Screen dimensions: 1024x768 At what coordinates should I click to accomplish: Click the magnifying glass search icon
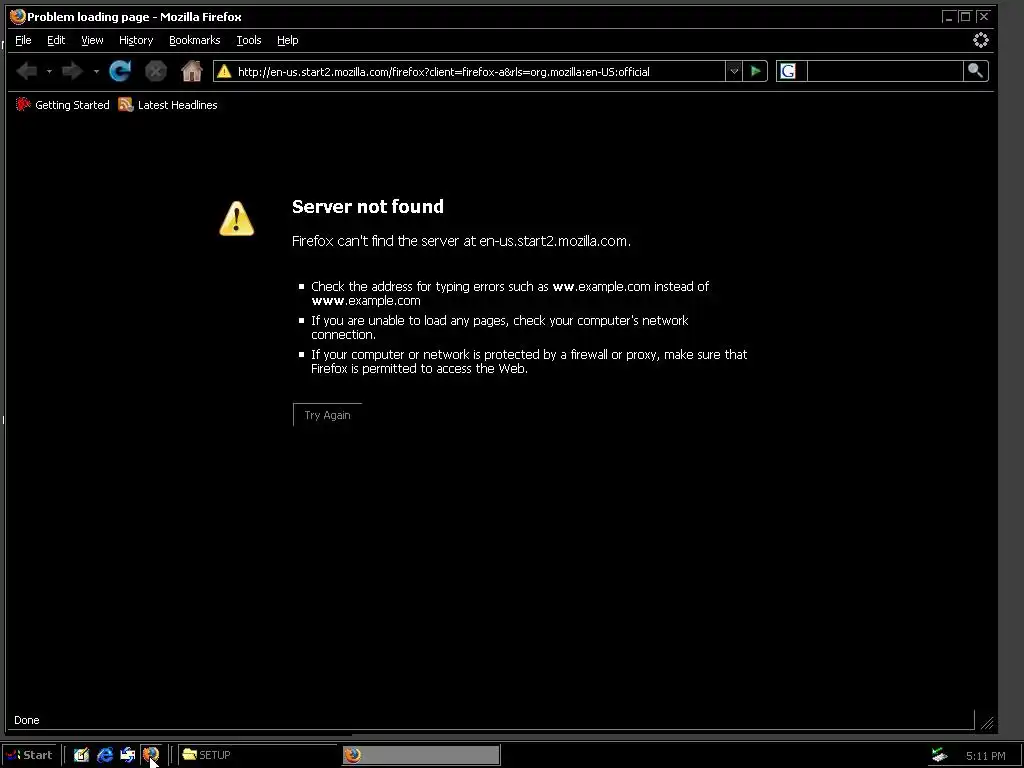[976, 71]
